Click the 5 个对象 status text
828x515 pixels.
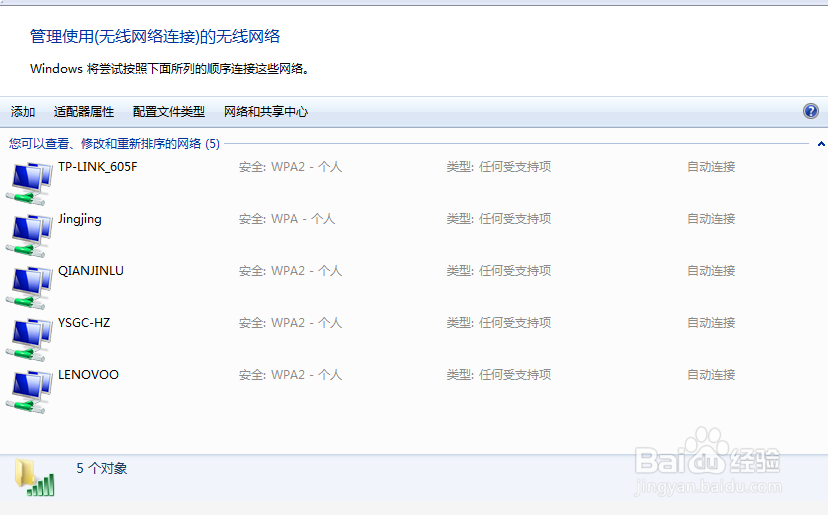click(x=102, y=469)
